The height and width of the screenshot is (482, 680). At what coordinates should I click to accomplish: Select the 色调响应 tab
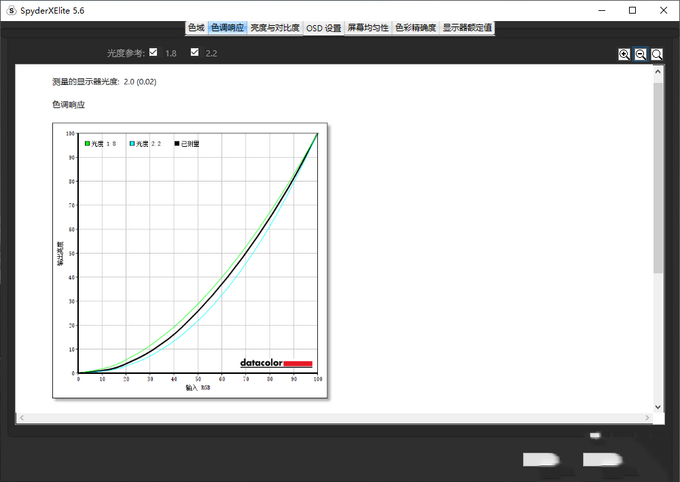227,28
